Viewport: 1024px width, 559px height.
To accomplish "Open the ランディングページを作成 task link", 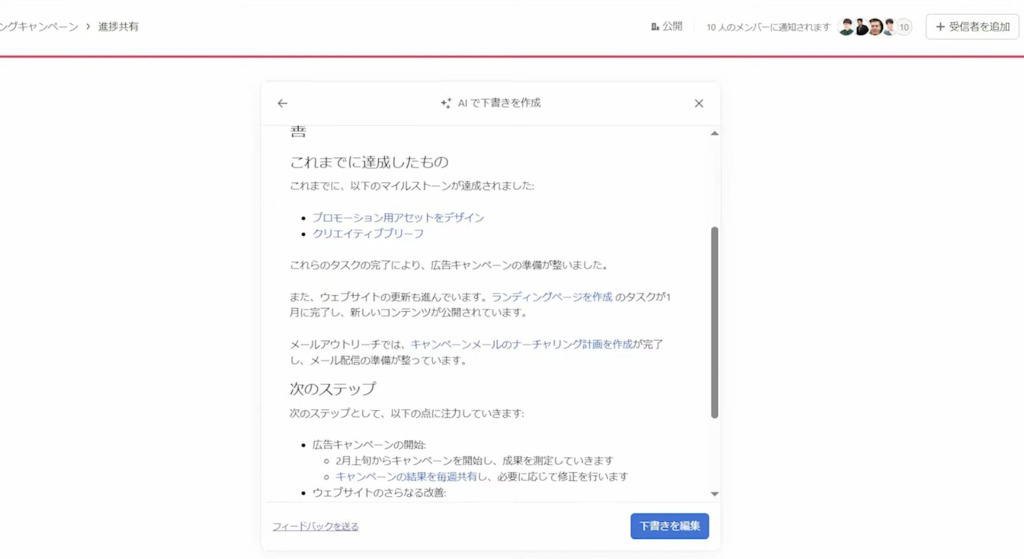I will point(552,297).
